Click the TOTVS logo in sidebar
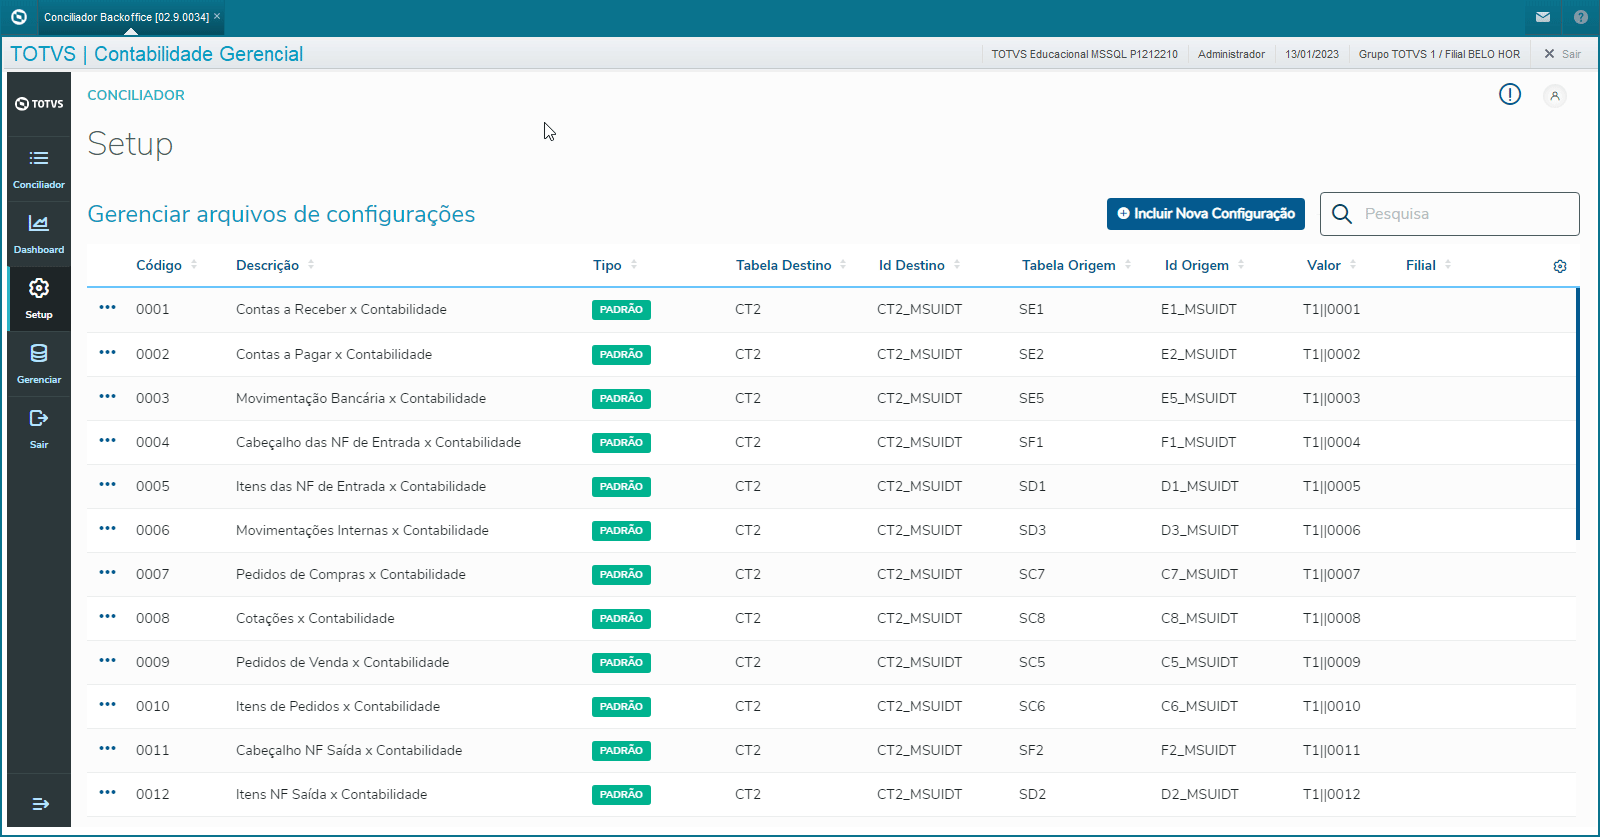Viewport: 1600px width, 837px height. 39,104
